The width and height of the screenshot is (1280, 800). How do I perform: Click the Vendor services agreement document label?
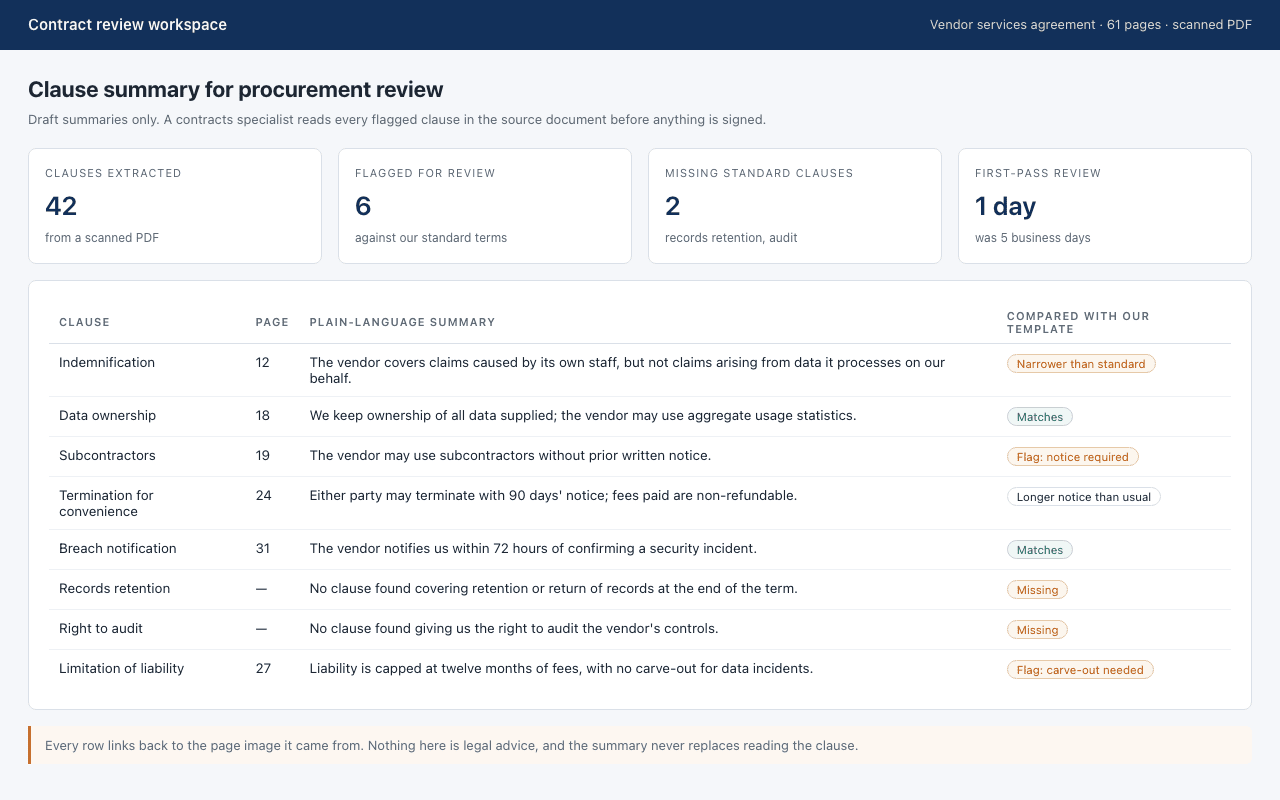(x=1090, y=25)
